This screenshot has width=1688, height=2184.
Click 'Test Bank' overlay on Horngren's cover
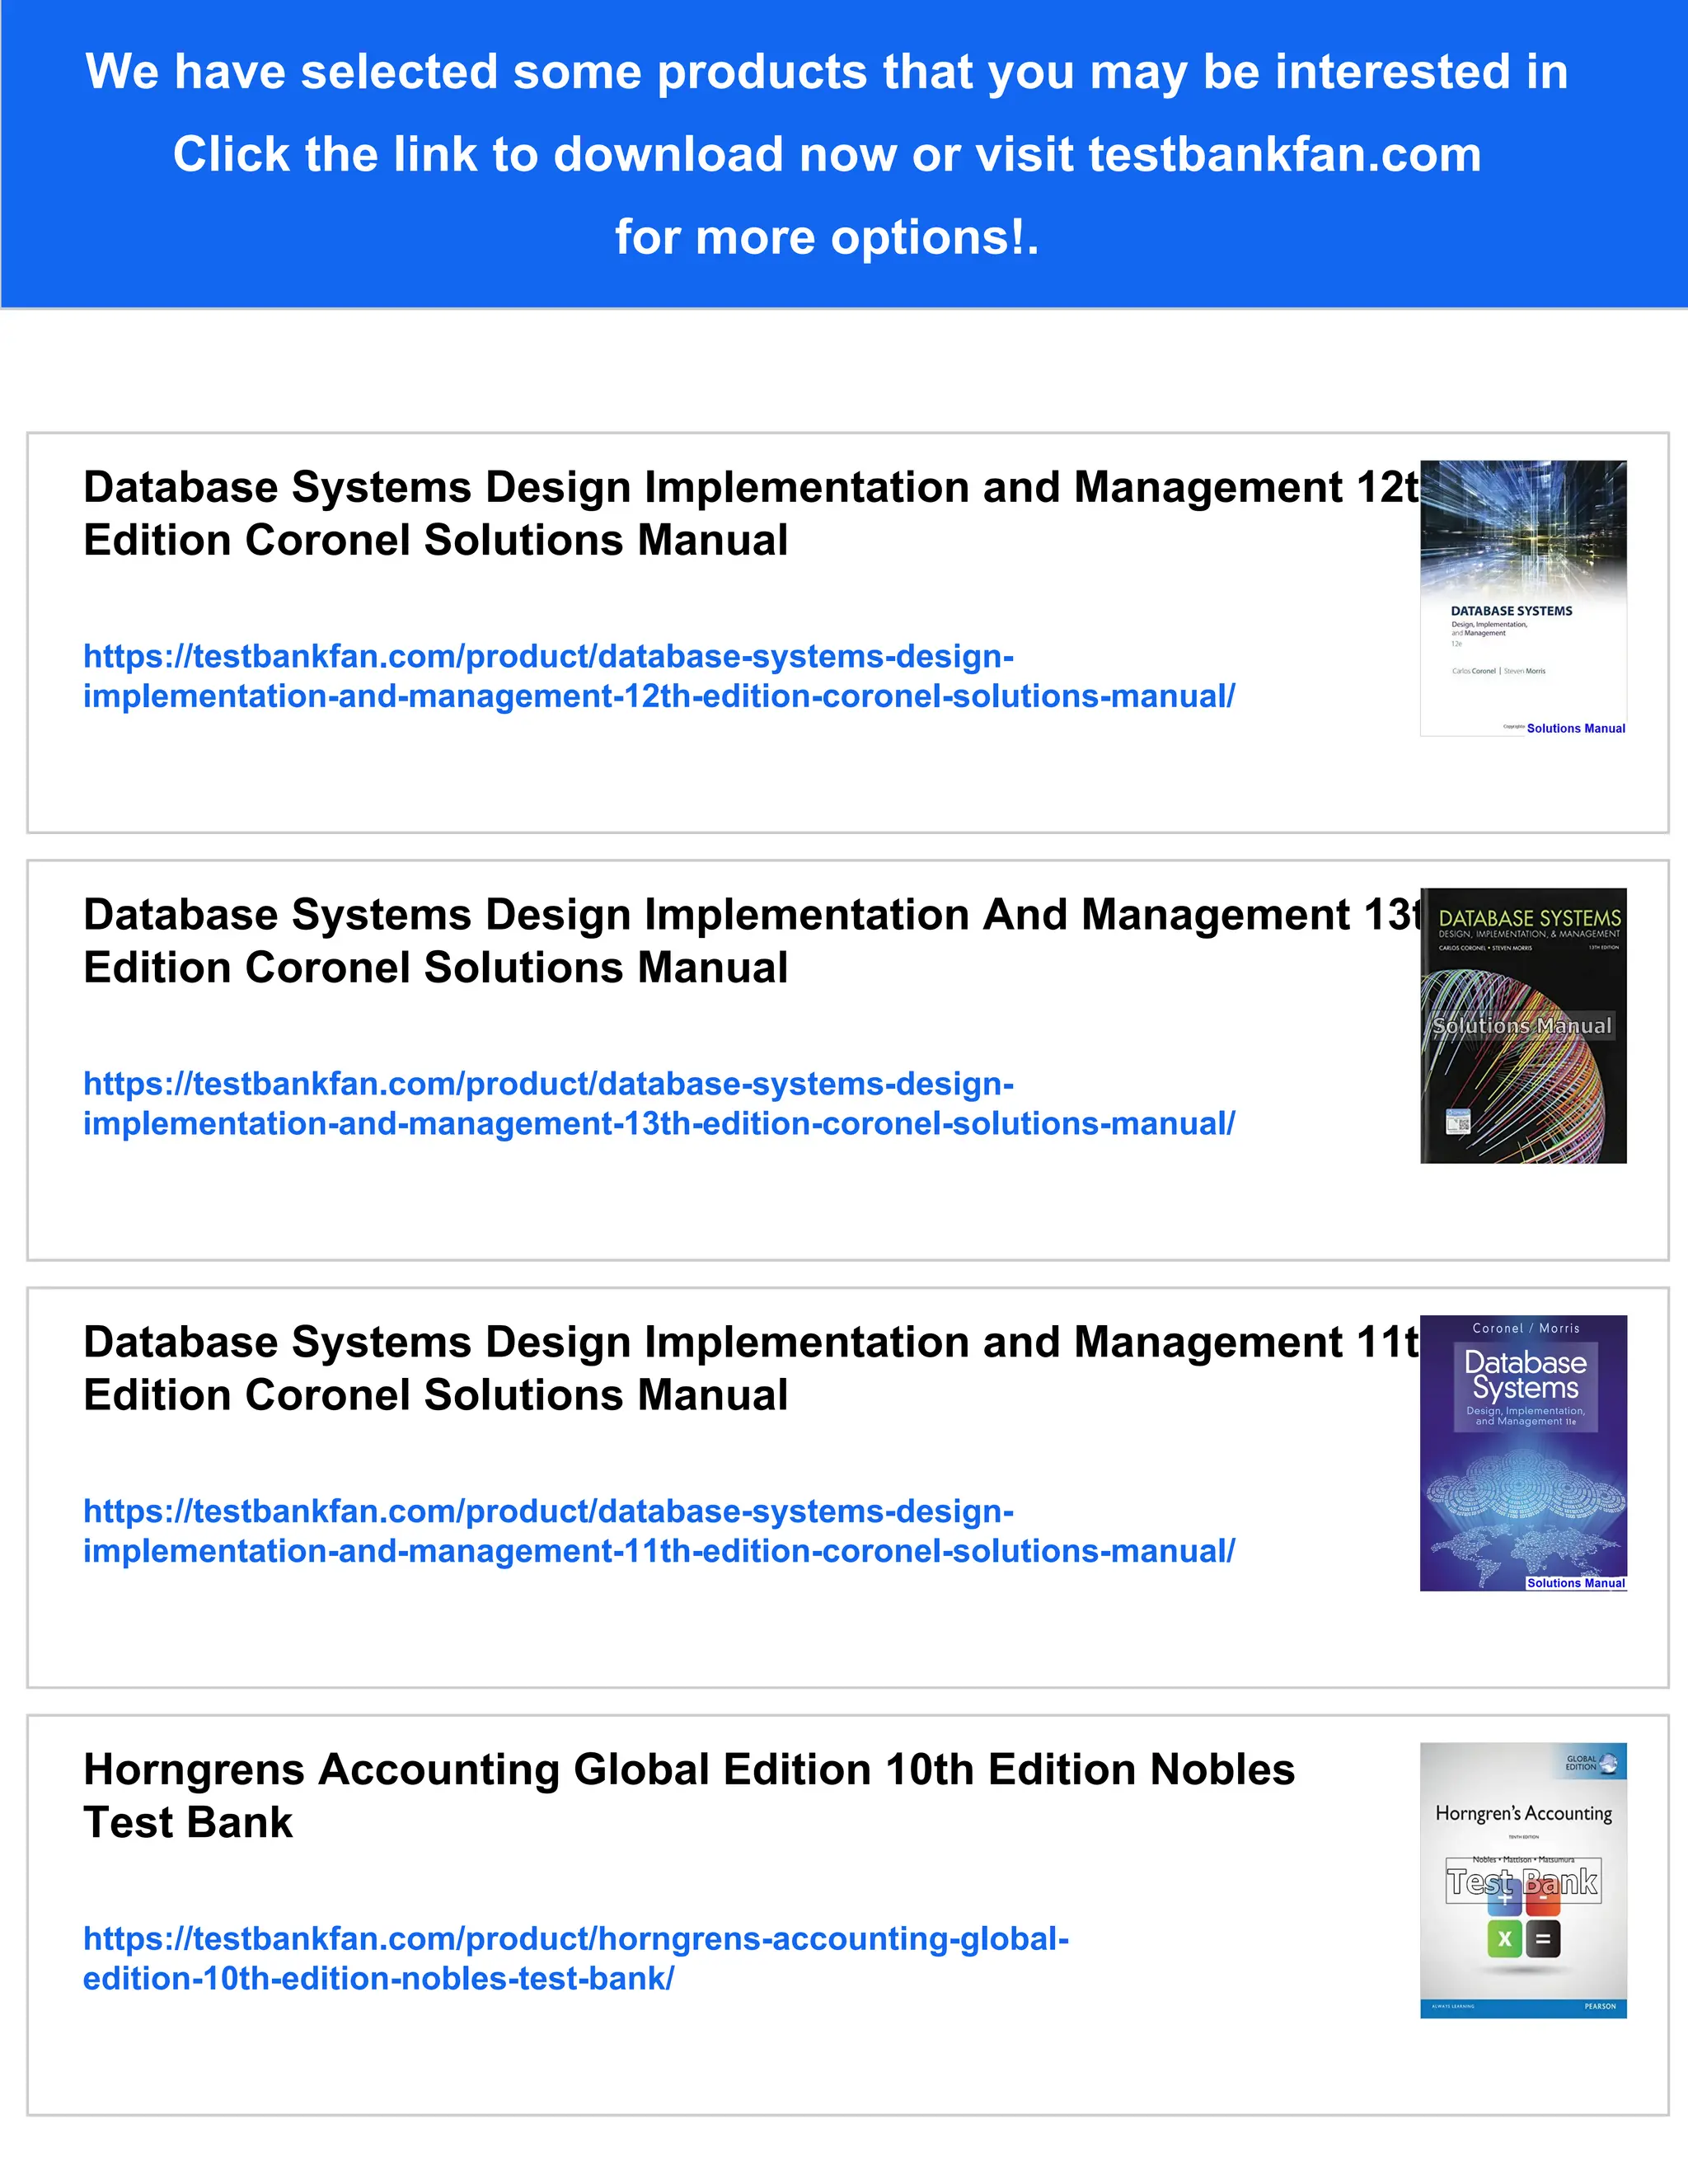pyautogui.click(x=1522, y=1883)
